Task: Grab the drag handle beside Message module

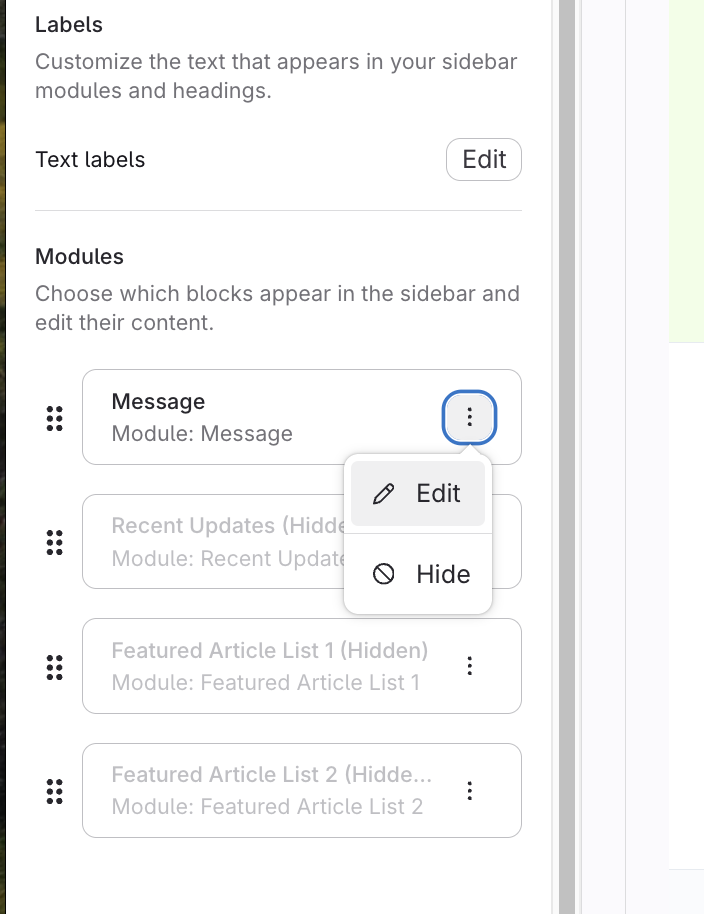Action: coord(55,418)
